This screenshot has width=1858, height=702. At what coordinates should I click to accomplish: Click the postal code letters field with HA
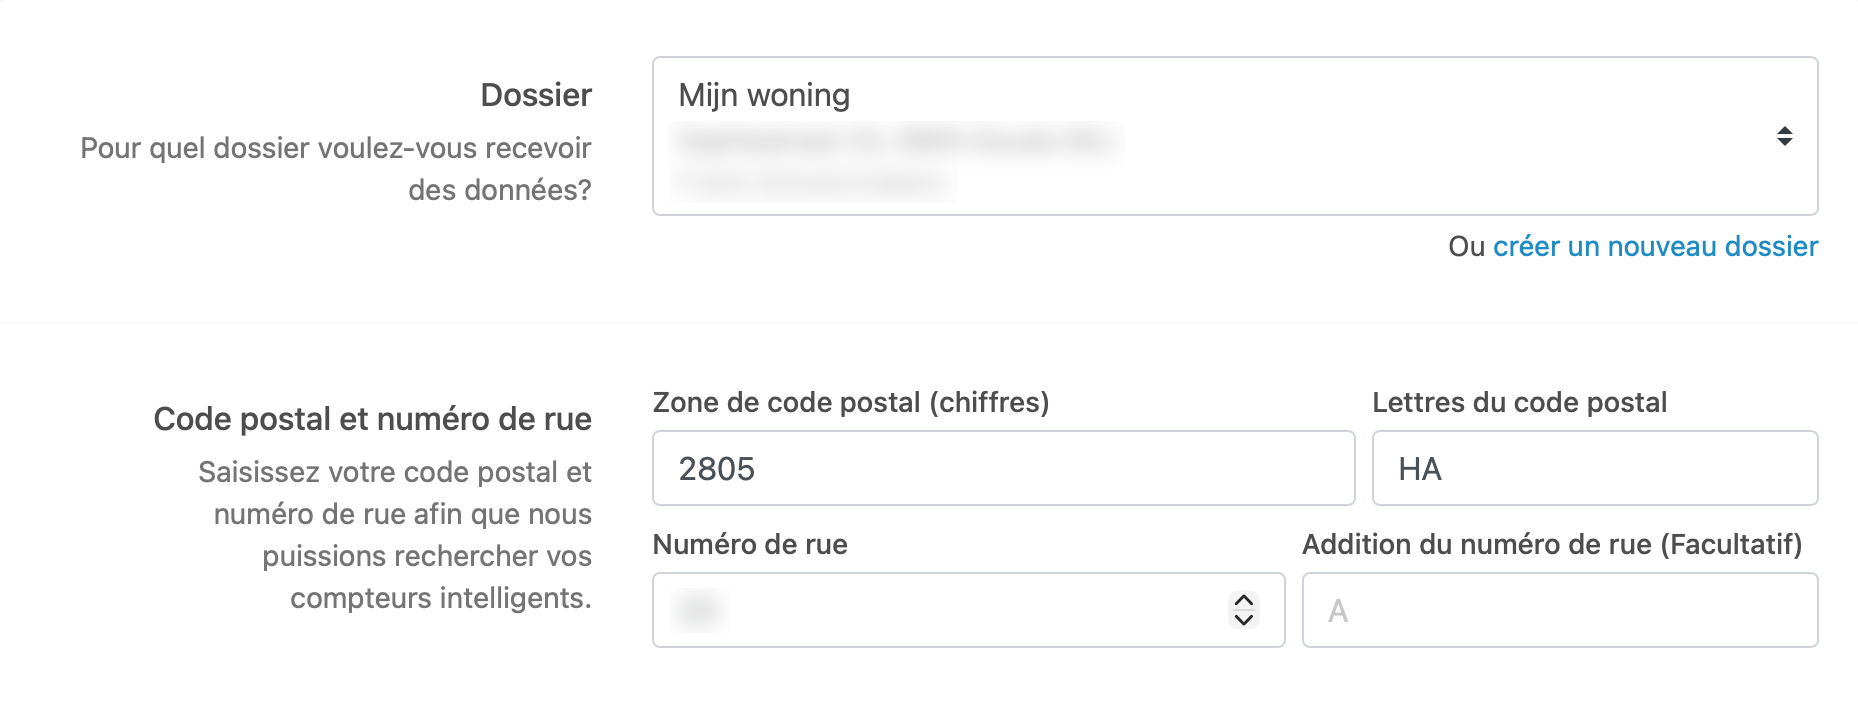click(1594, 469)
